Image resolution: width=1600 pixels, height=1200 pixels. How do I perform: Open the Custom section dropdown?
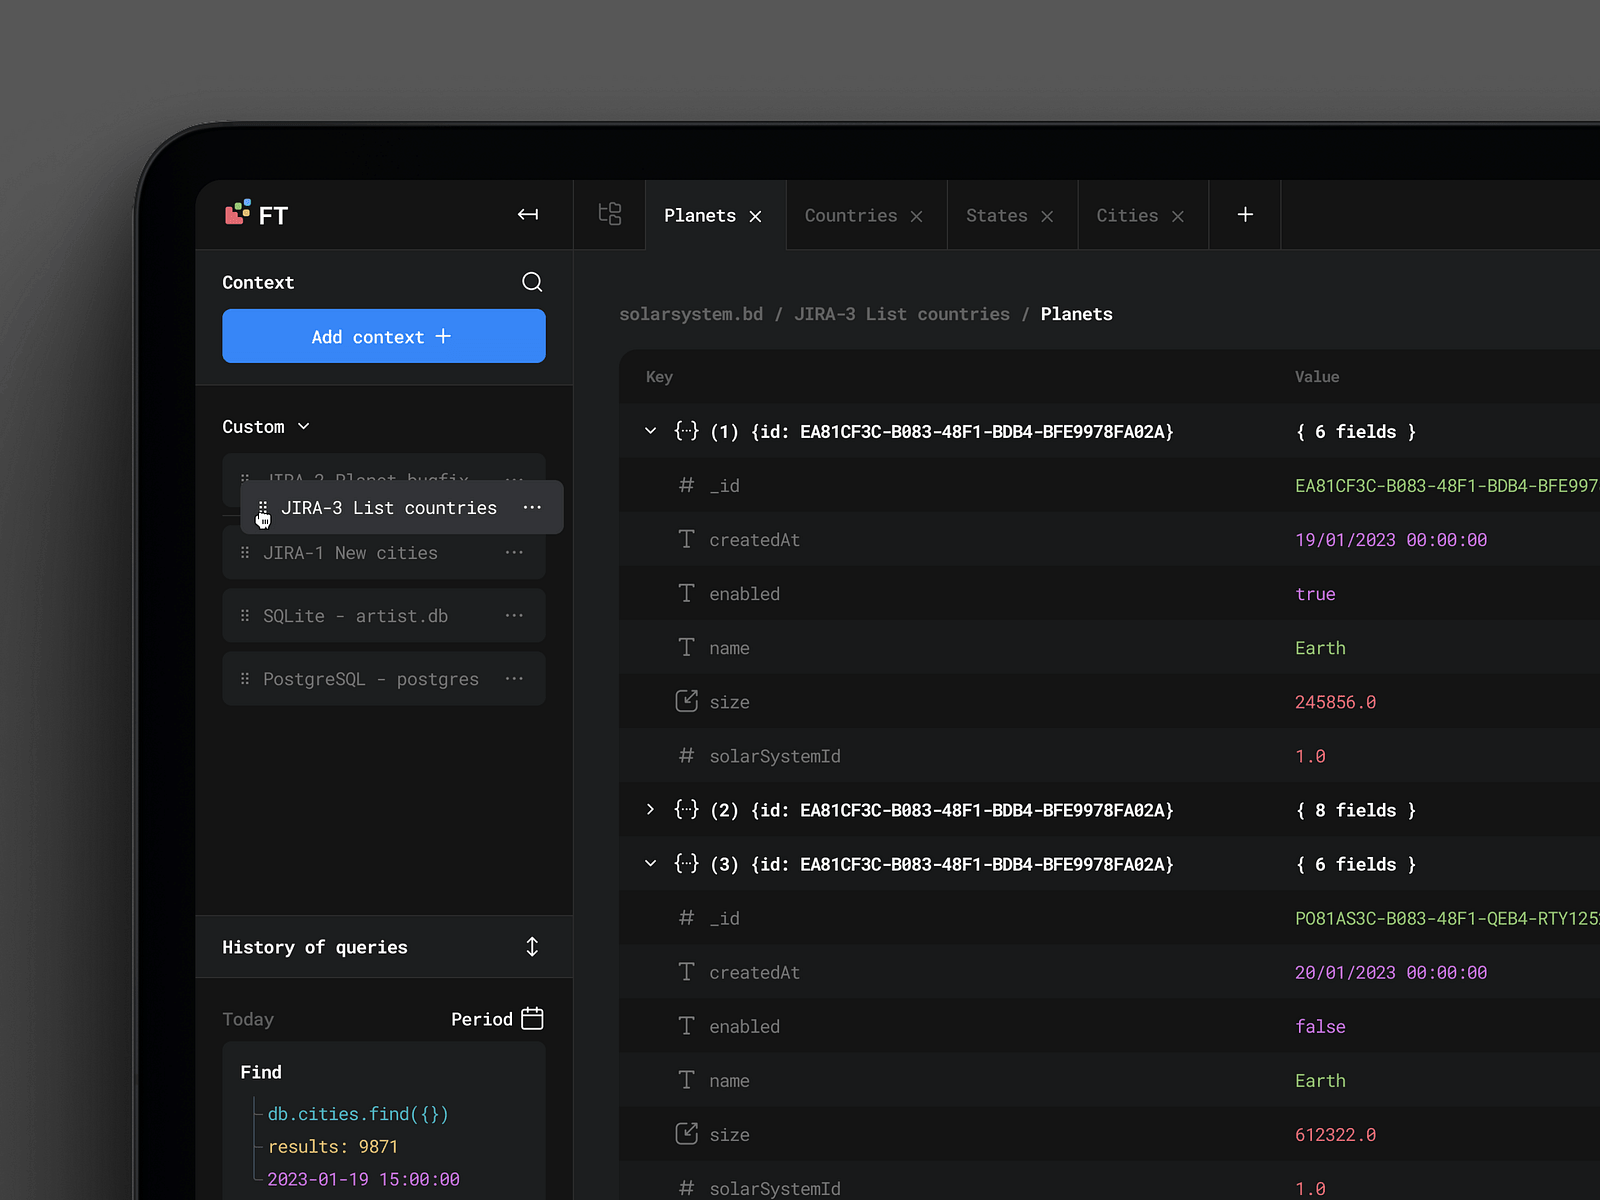pos(303,426)
